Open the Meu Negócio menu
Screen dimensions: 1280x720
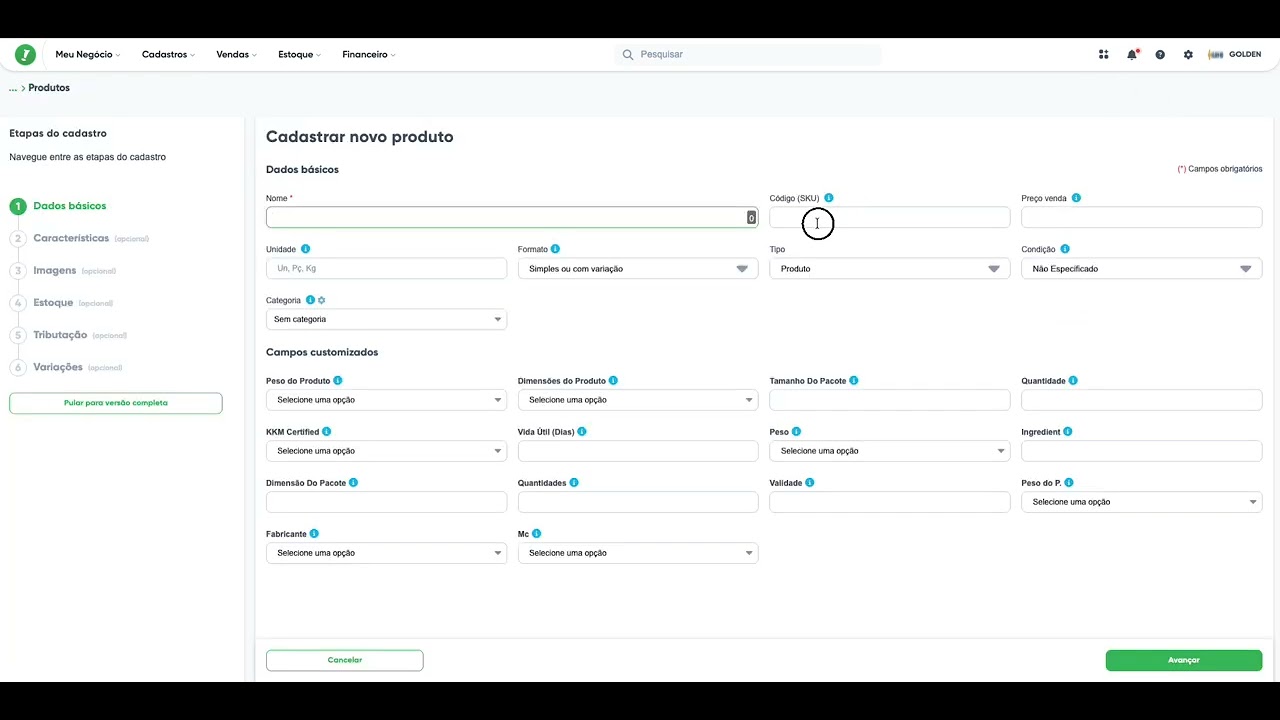click(x=88, y=55)
